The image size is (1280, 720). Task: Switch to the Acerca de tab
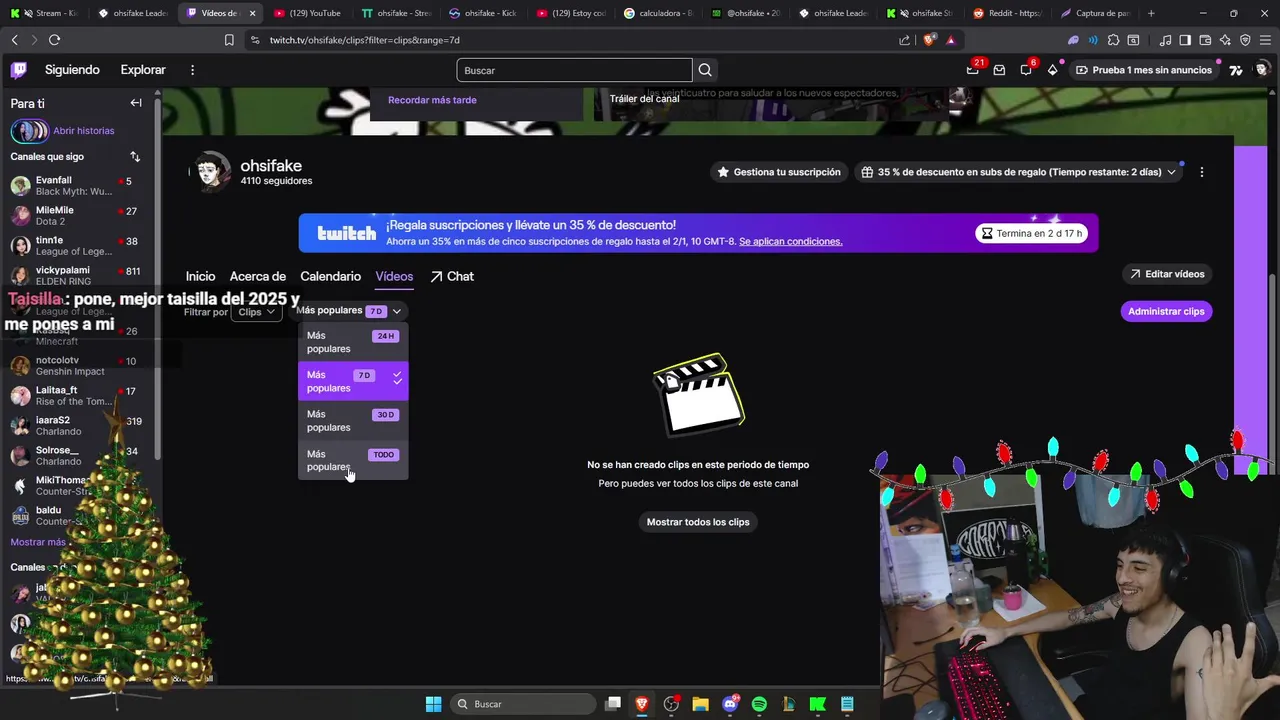pyautogui.click(x=258, y=276)
